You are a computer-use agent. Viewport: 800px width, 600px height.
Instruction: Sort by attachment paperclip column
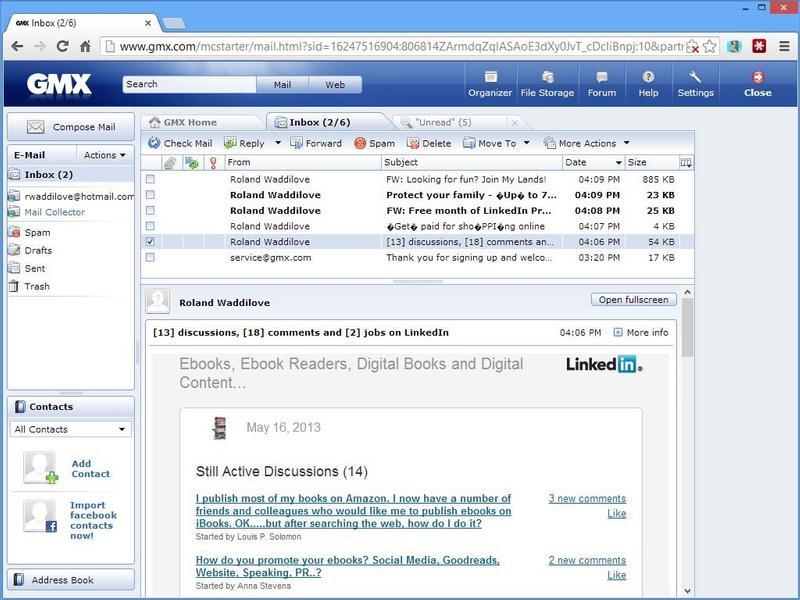(x=170, y=163)
